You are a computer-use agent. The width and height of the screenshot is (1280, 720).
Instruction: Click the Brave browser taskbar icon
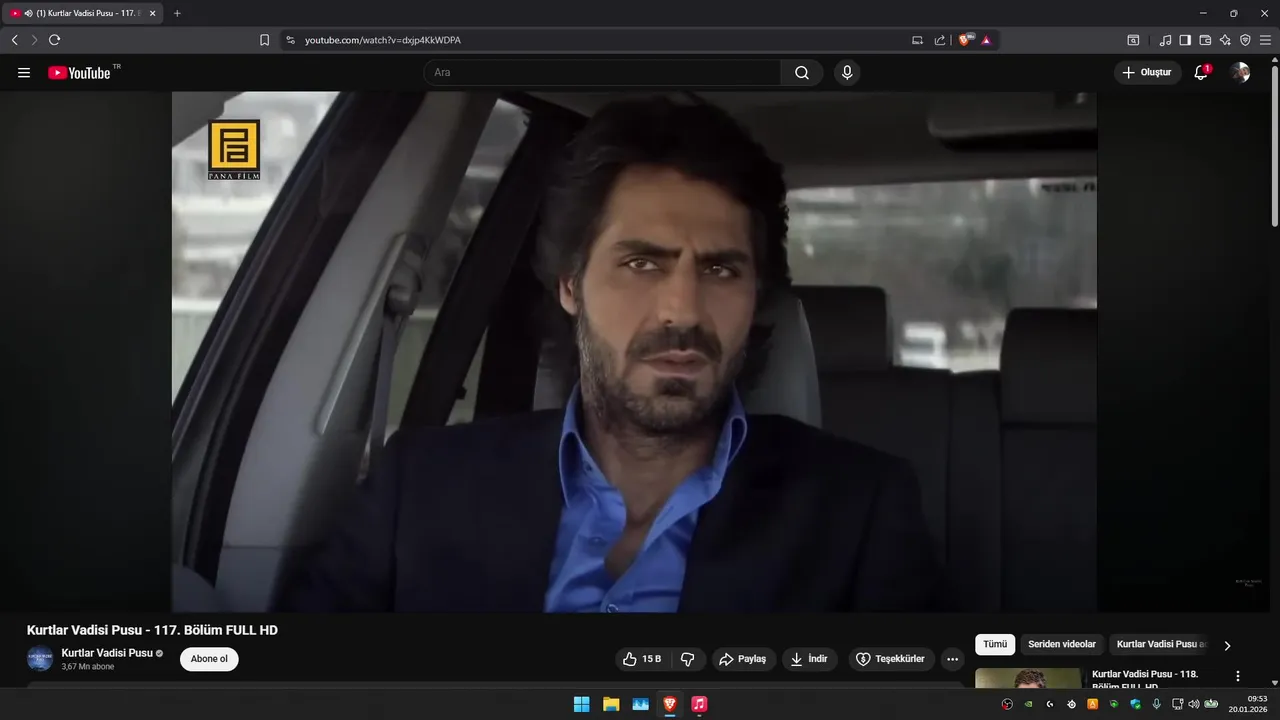point(669,704)
